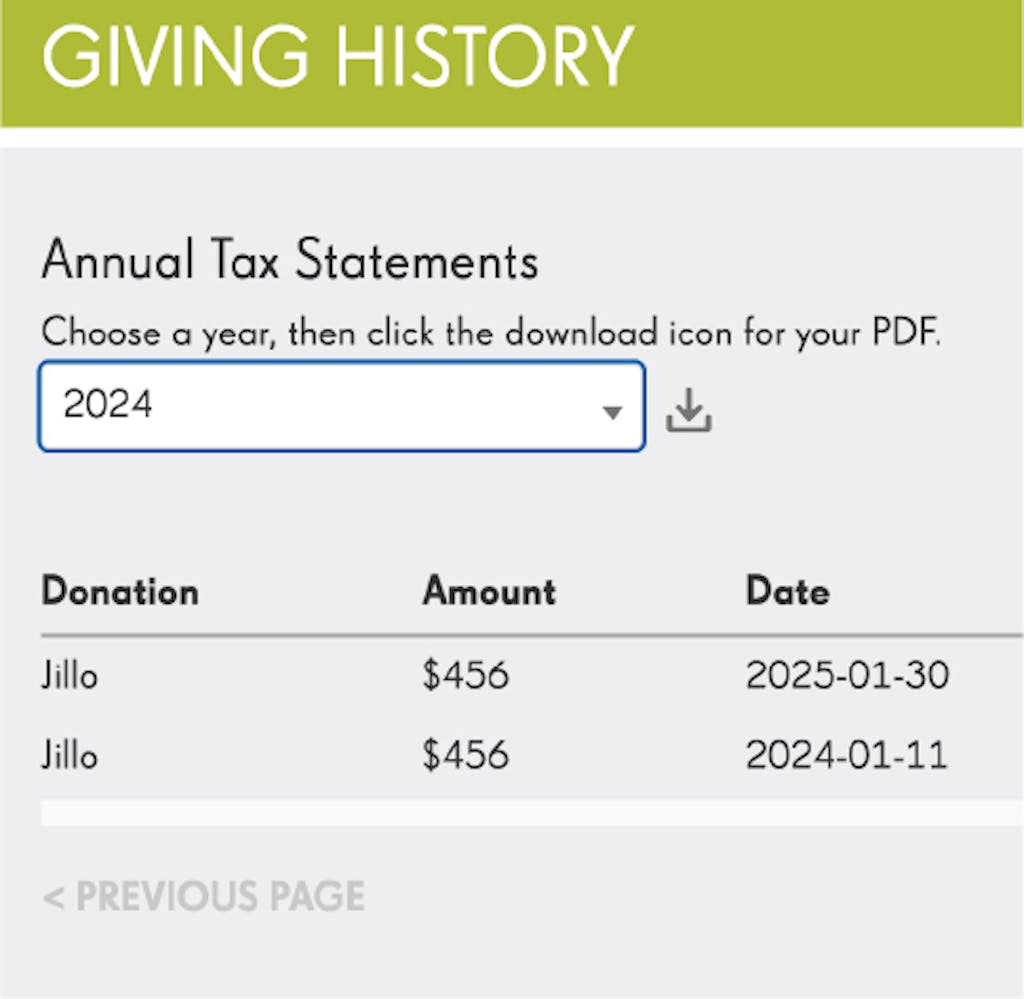Click the Amount column header
This screenshot has height=999, width=1024.
489,591
